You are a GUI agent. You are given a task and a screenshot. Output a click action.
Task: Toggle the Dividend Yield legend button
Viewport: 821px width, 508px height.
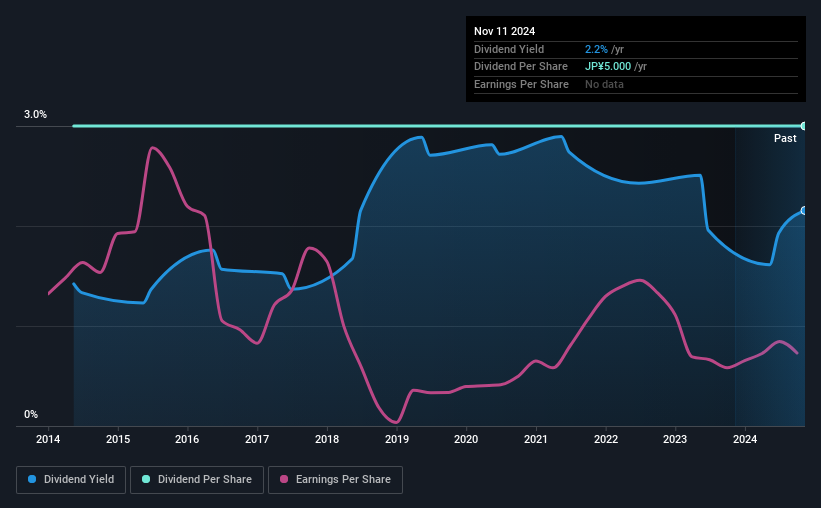pyautogui.click(x=71, y=480)
